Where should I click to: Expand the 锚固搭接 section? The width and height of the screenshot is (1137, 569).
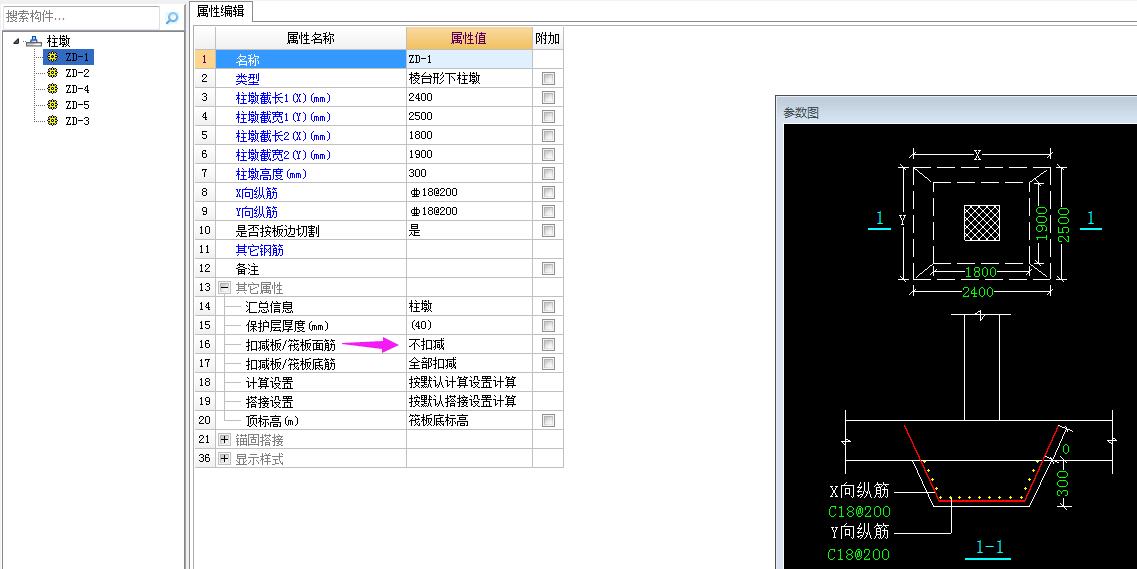(224, 439)
